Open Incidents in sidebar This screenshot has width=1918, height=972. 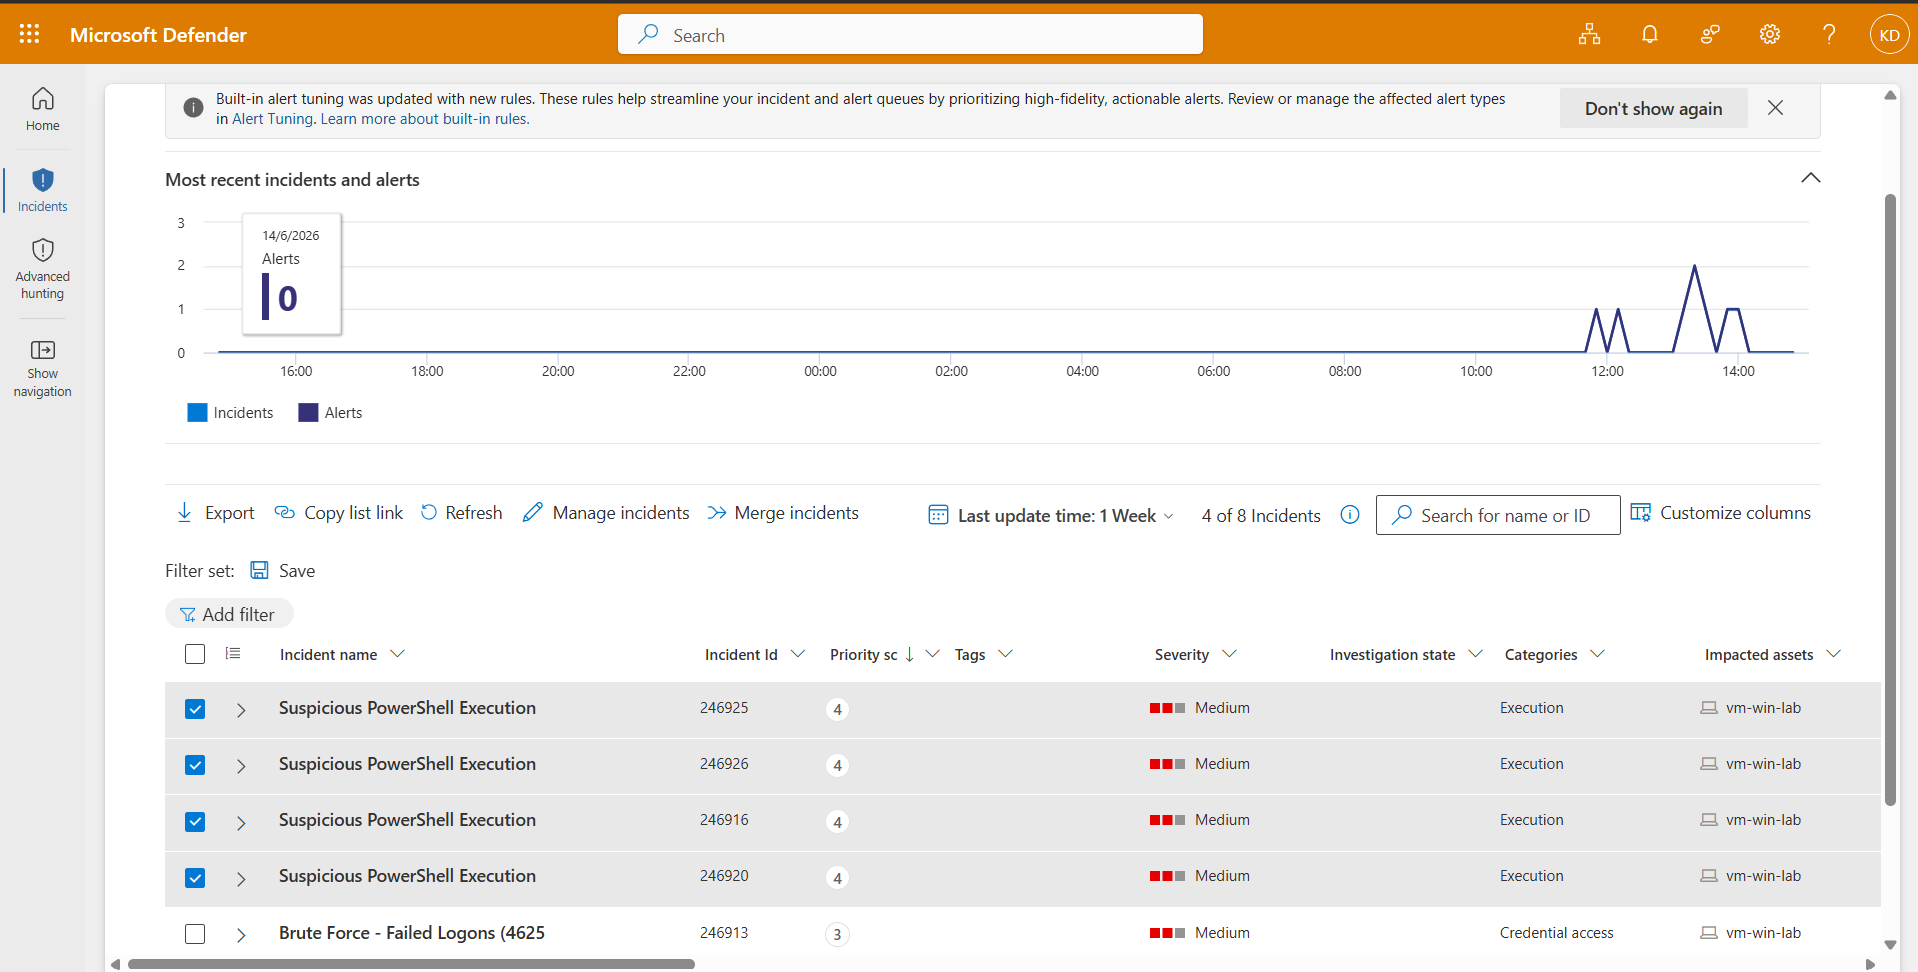pyautogui.click(x=43, y=190)
